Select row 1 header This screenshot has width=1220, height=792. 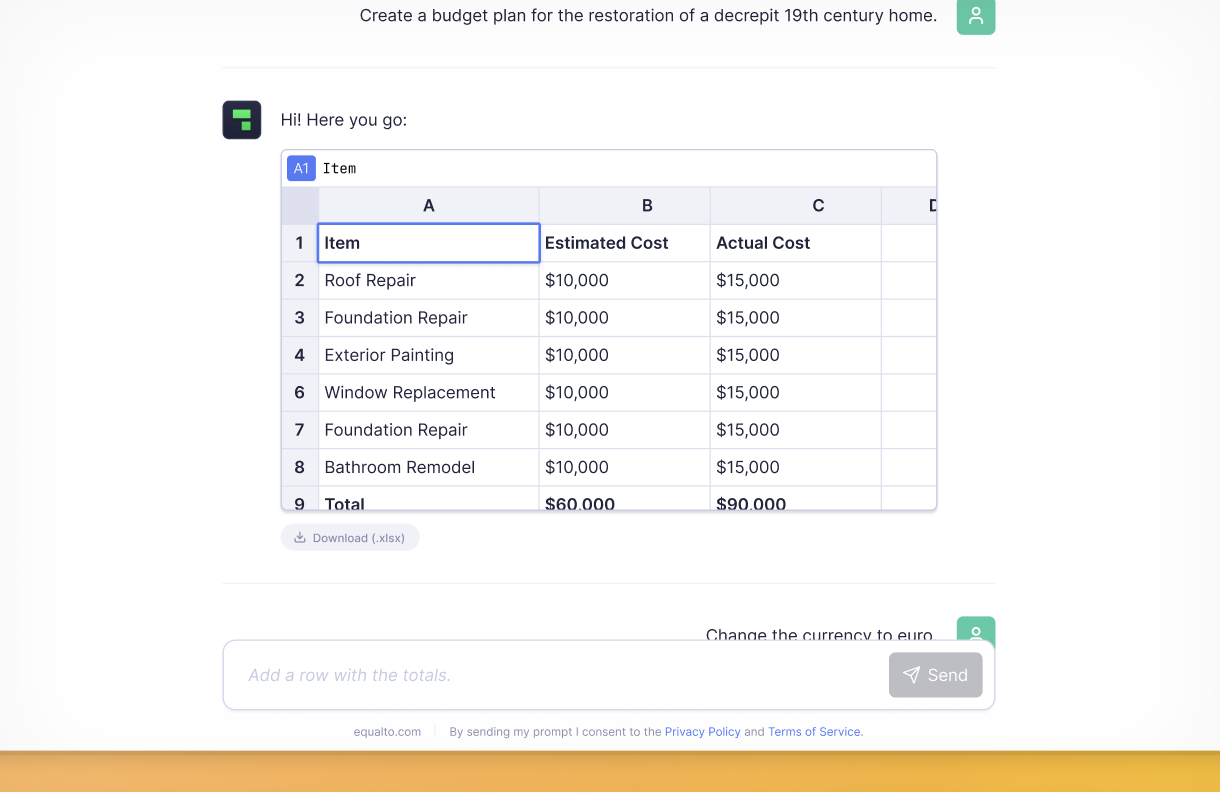pyautogui.click(x=300, y=243)
